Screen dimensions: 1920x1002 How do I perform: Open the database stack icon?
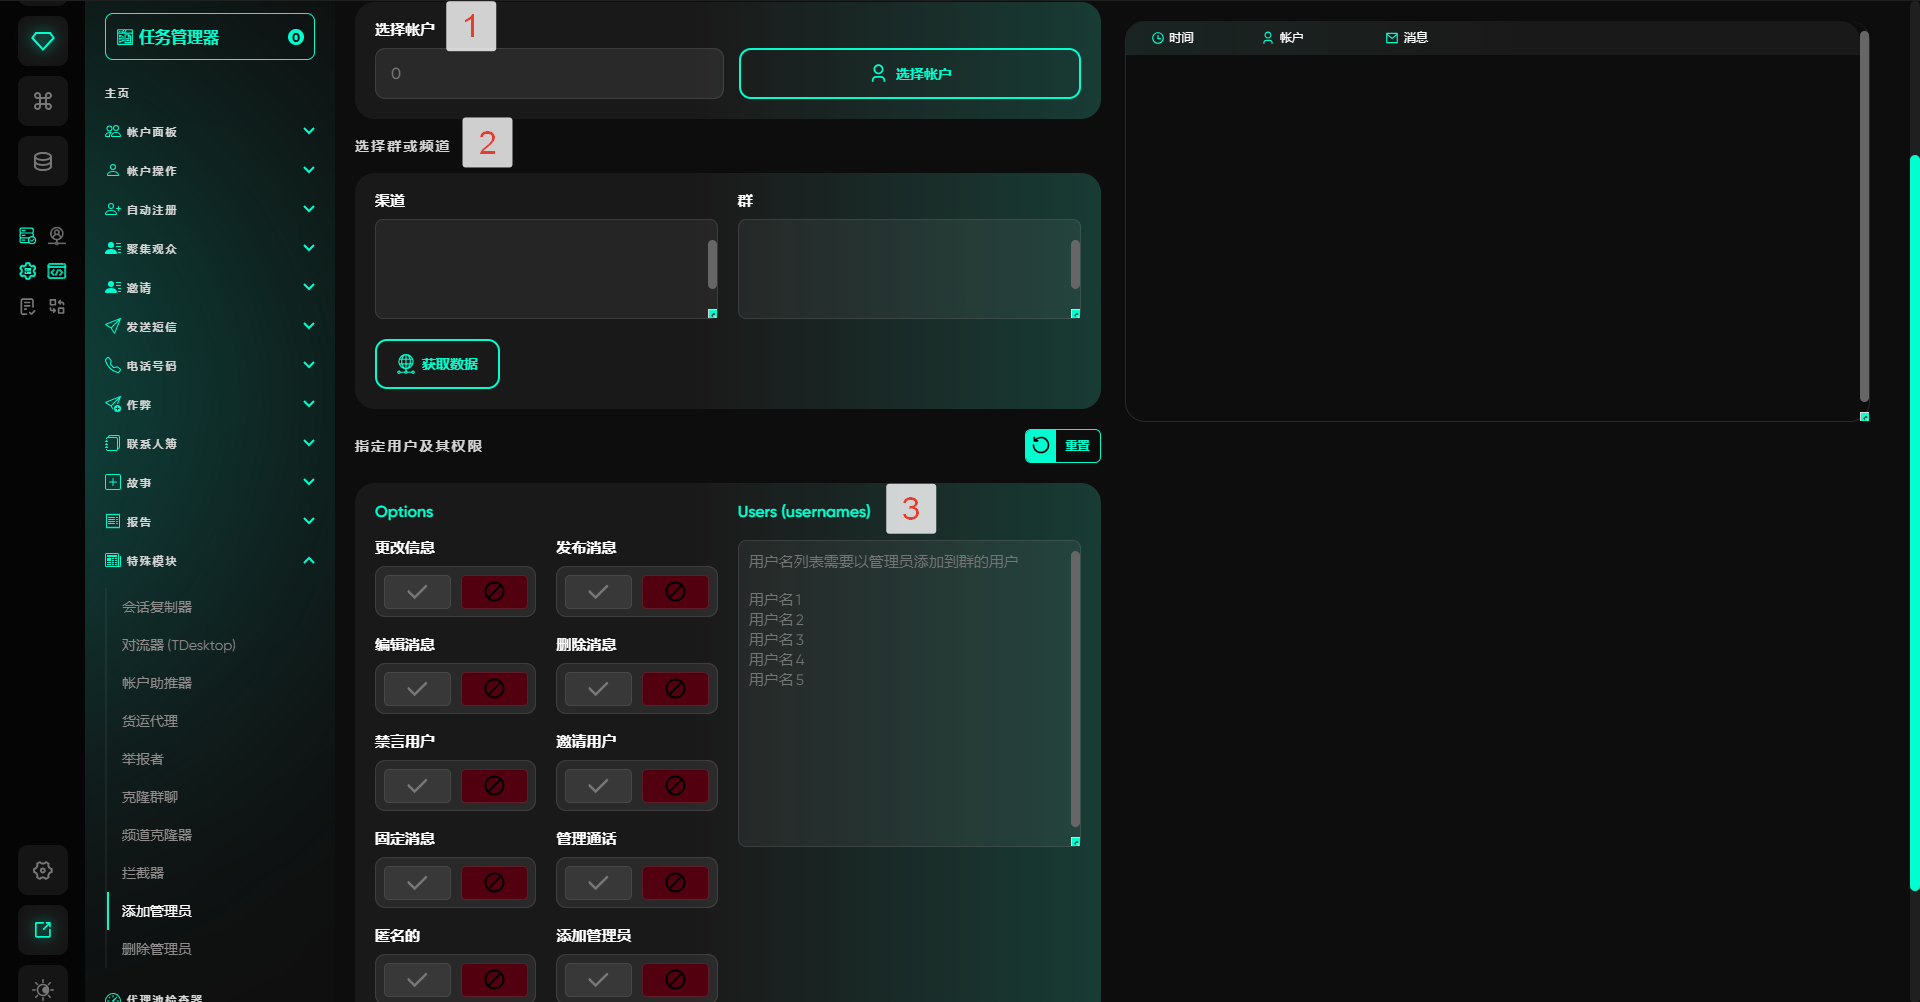(43, 161)
